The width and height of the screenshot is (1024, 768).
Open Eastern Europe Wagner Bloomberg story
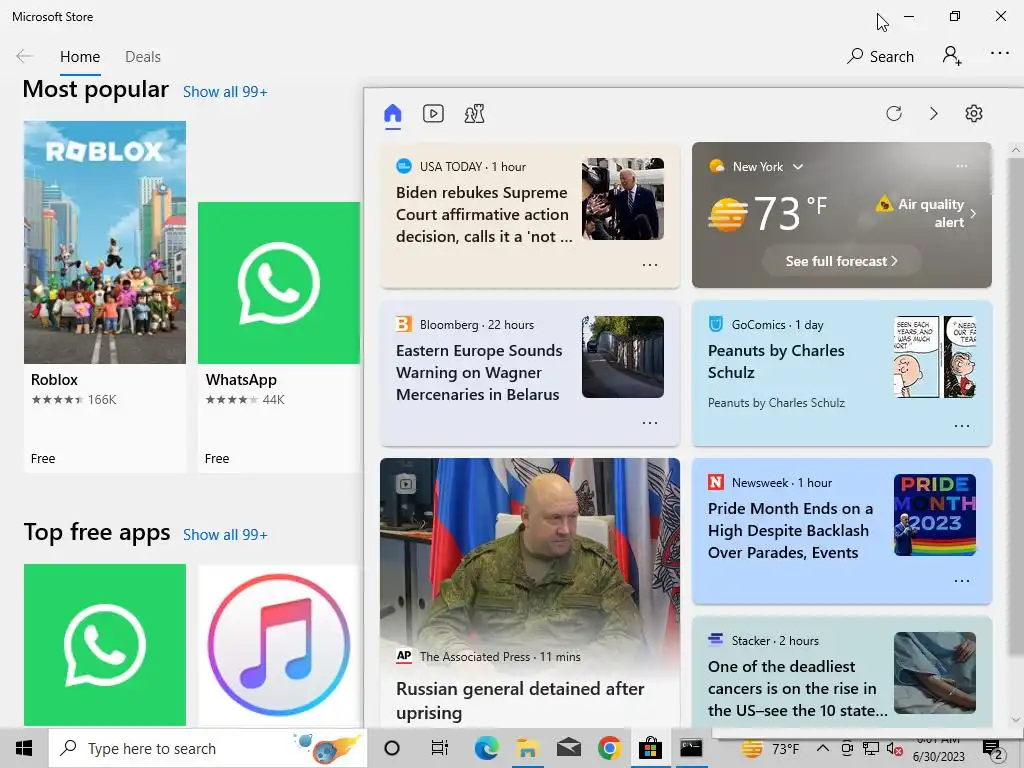pyautogui.click(x=479, y=372)
